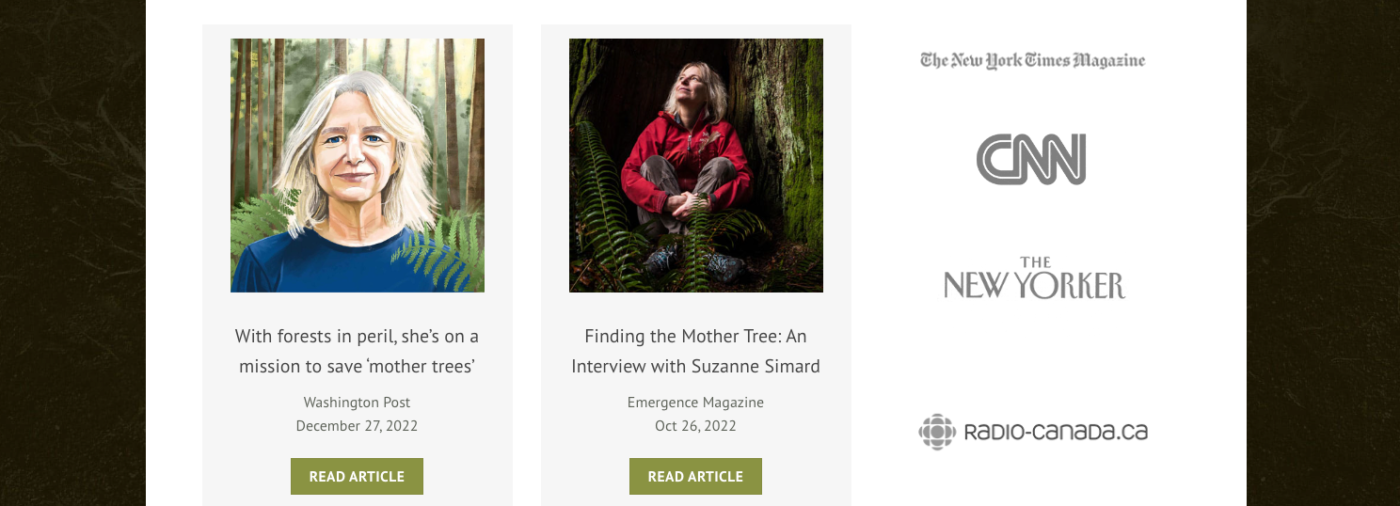Click the CNN logo
This screenshot has width=1400, height=506.
1031,159
